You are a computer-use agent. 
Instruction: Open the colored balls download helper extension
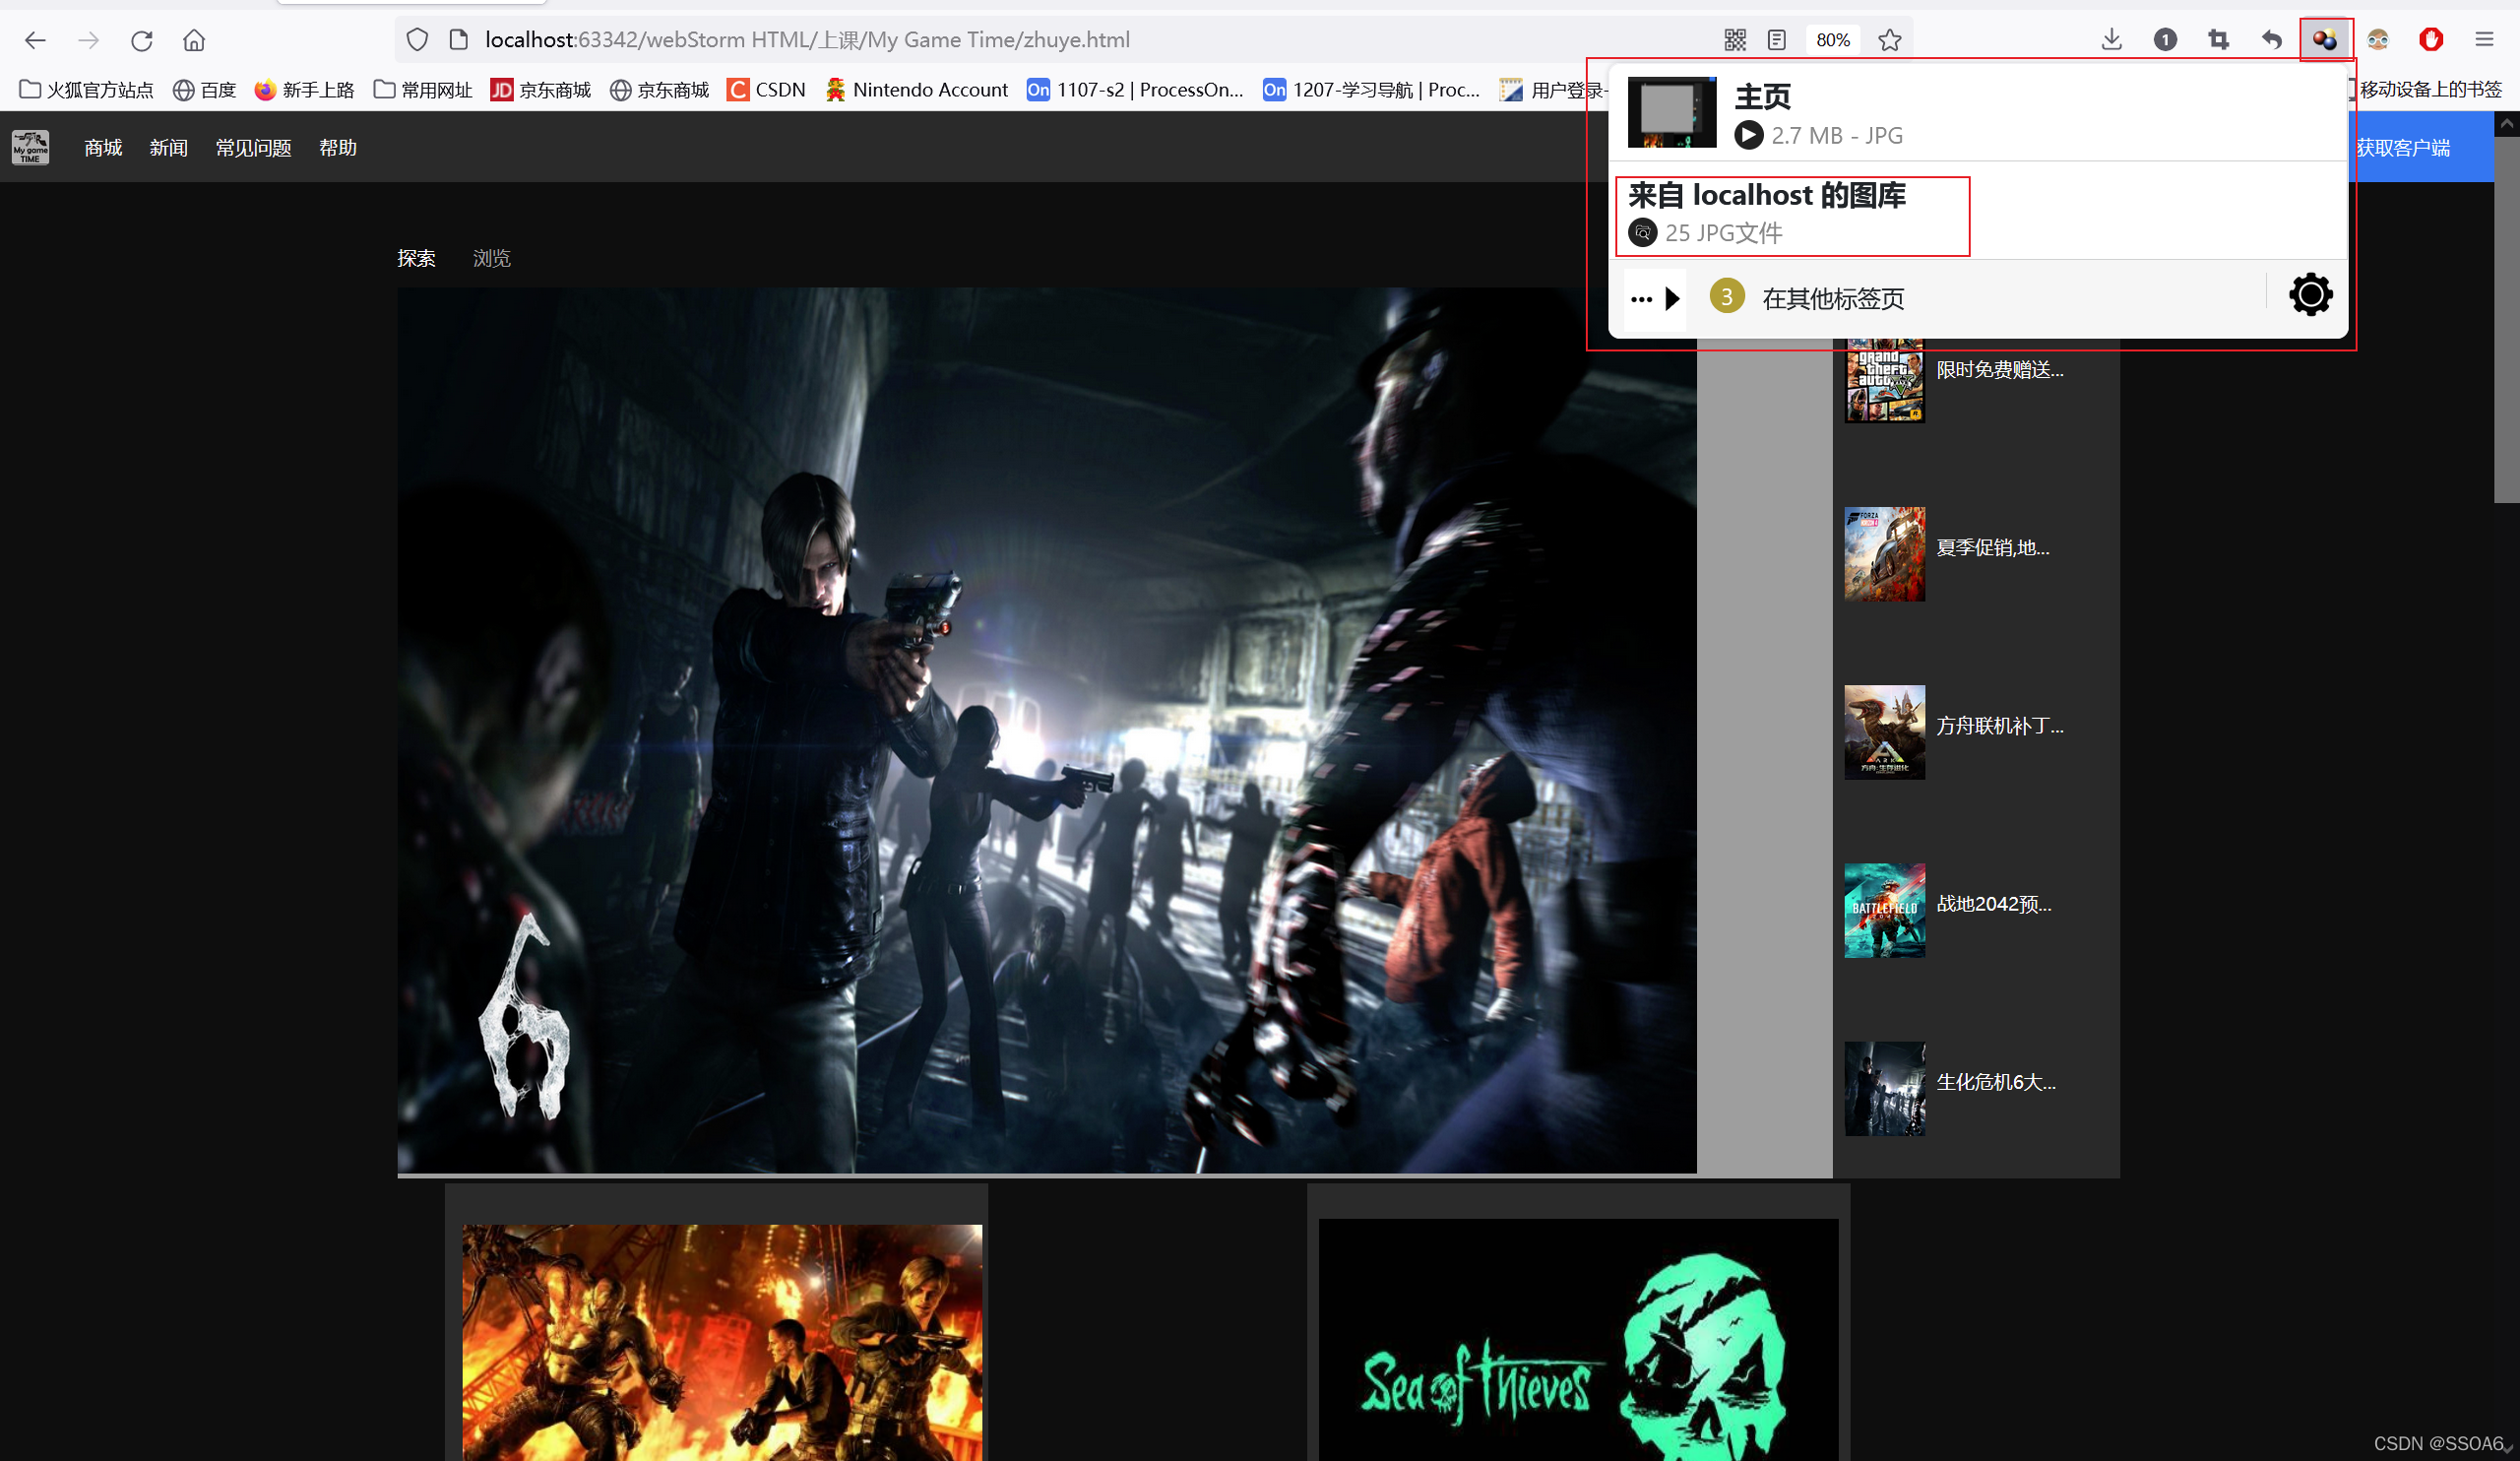pos(2325,40)
